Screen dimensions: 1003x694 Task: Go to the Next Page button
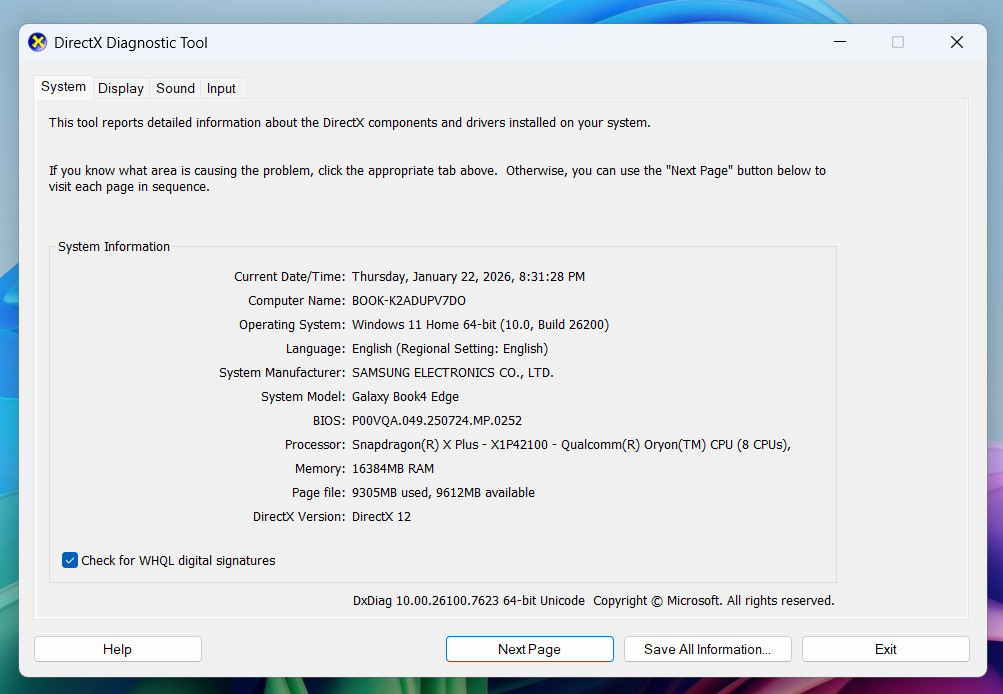pyautogui.click(x=530, y=649)
